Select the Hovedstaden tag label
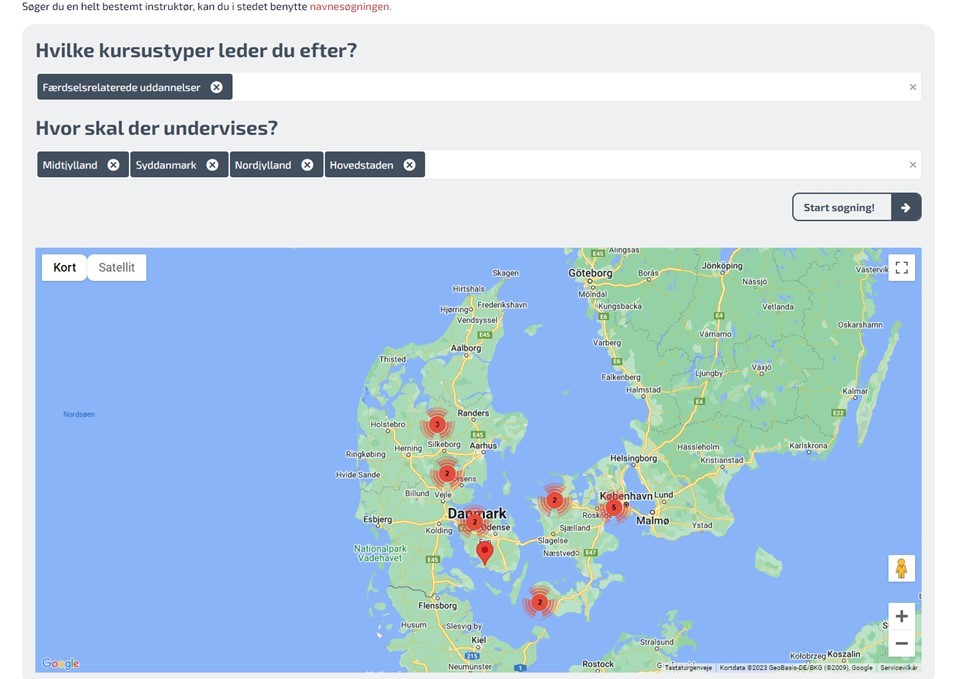The width and height of the screenshot is (961, 679). coord(362,165)
